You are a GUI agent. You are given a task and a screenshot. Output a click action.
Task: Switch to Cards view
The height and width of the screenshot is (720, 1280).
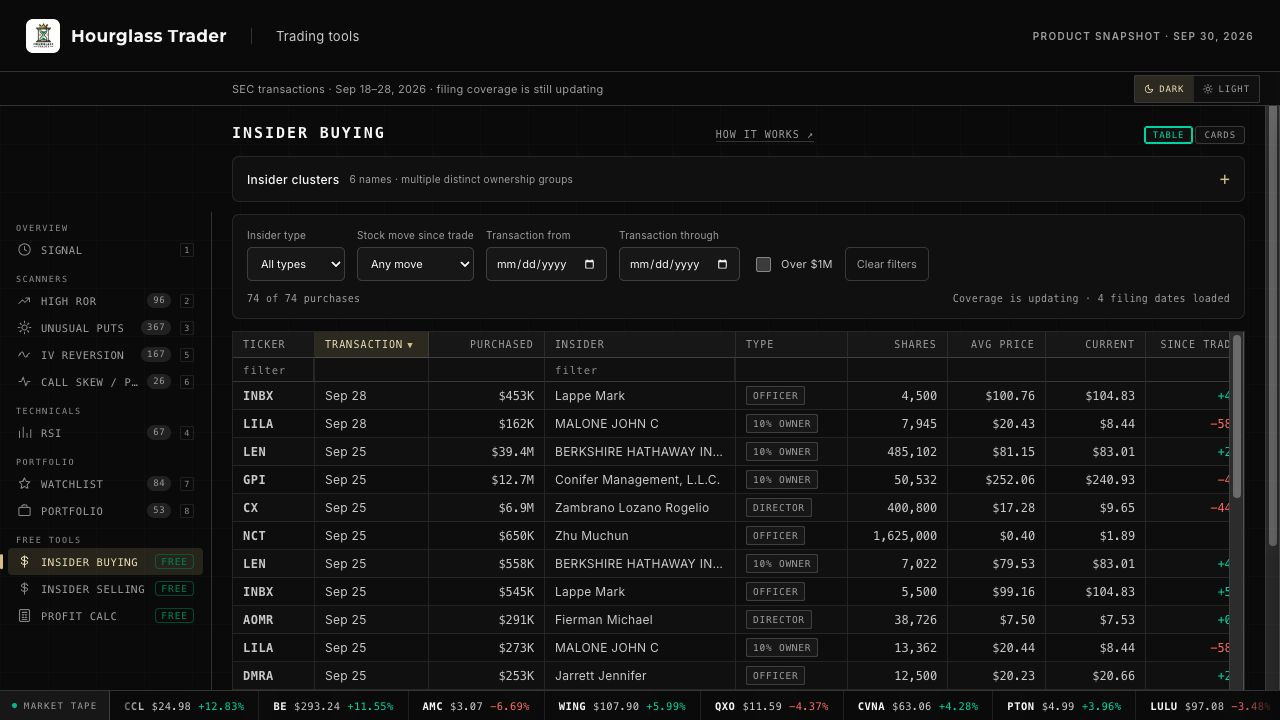[x=1220, y=135]
